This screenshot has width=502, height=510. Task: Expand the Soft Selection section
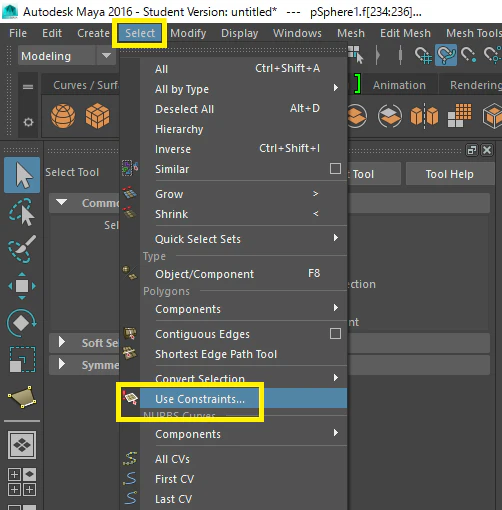pos(62,342)
